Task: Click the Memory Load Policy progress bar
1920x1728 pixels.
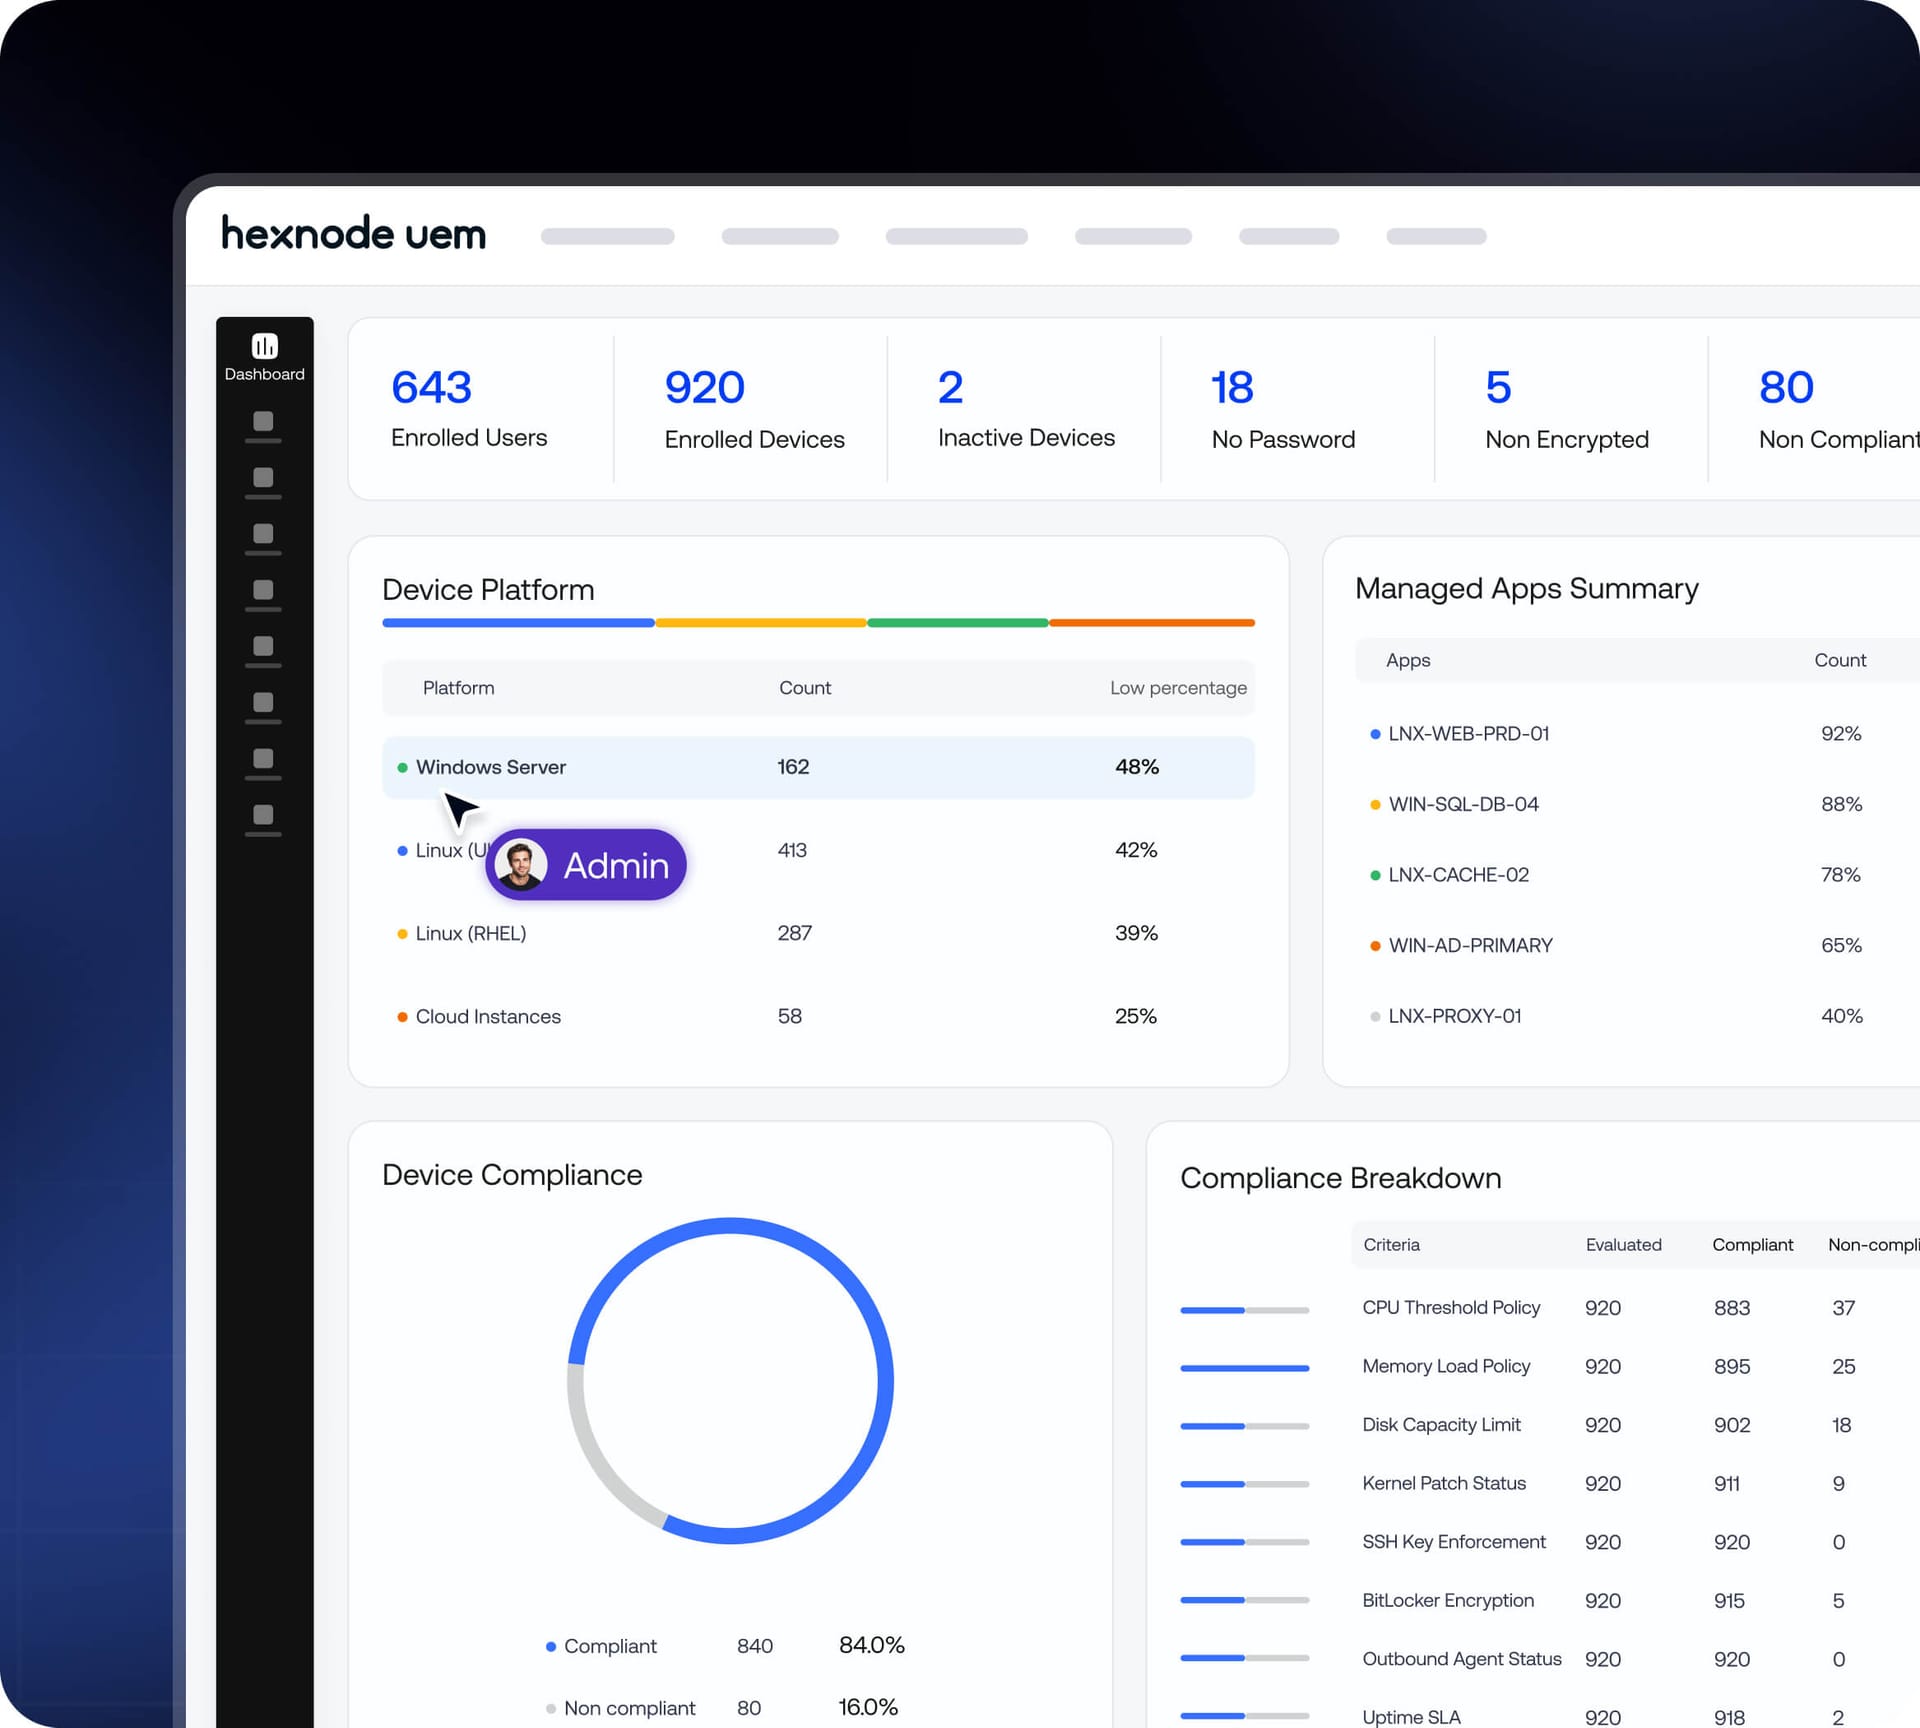Action: coord(1244,1368)
